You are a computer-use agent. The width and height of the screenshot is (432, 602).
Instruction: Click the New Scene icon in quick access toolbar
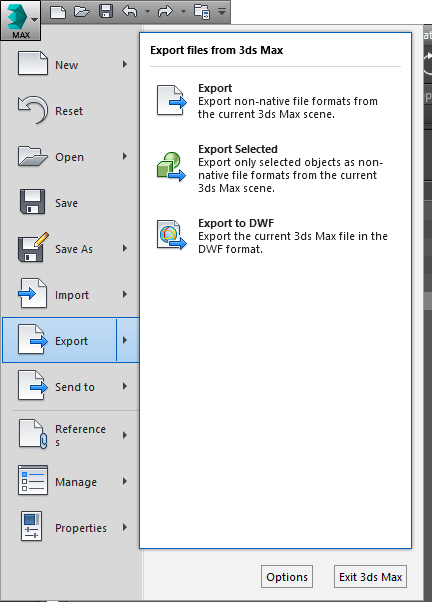[58, 12]
